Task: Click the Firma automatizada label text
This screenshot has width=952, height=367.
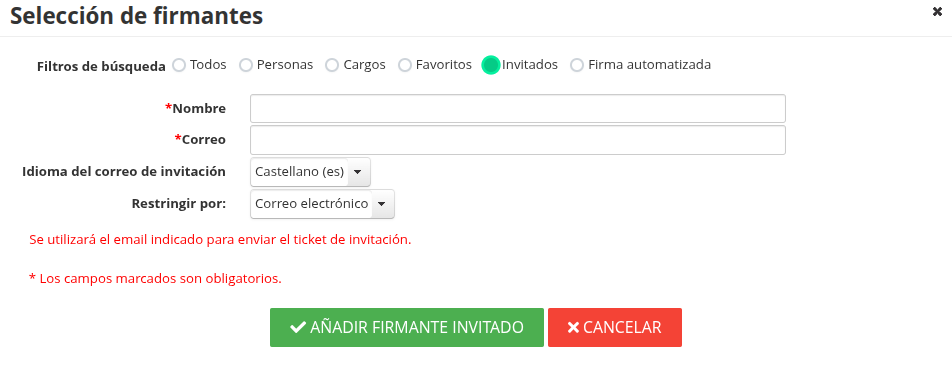Action: (x=650, y=64)
